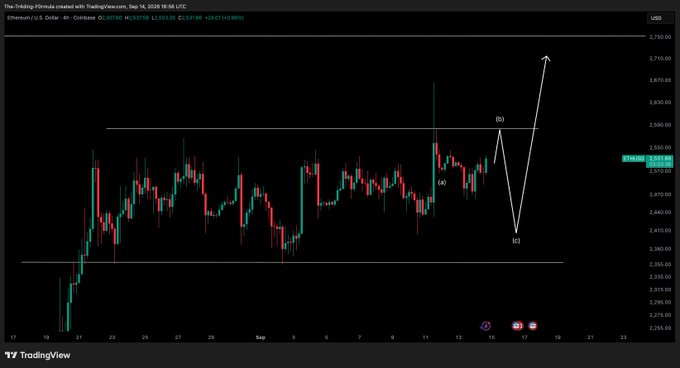Viewport: 680px width, 368px height.
Task: Click the Sep label on the date axis
Action: [x=260, y=337]
